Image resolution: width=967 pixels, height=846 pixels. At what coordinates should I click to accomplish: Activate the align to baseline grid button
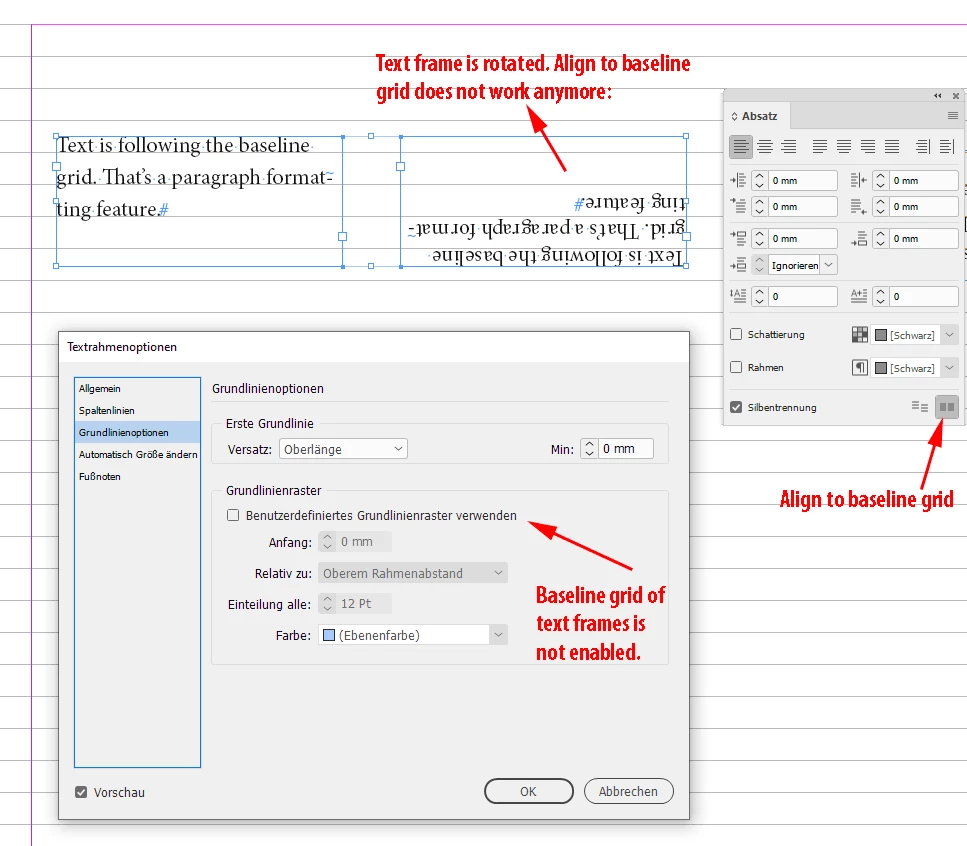pyautogui.click(x=947, y=407)
